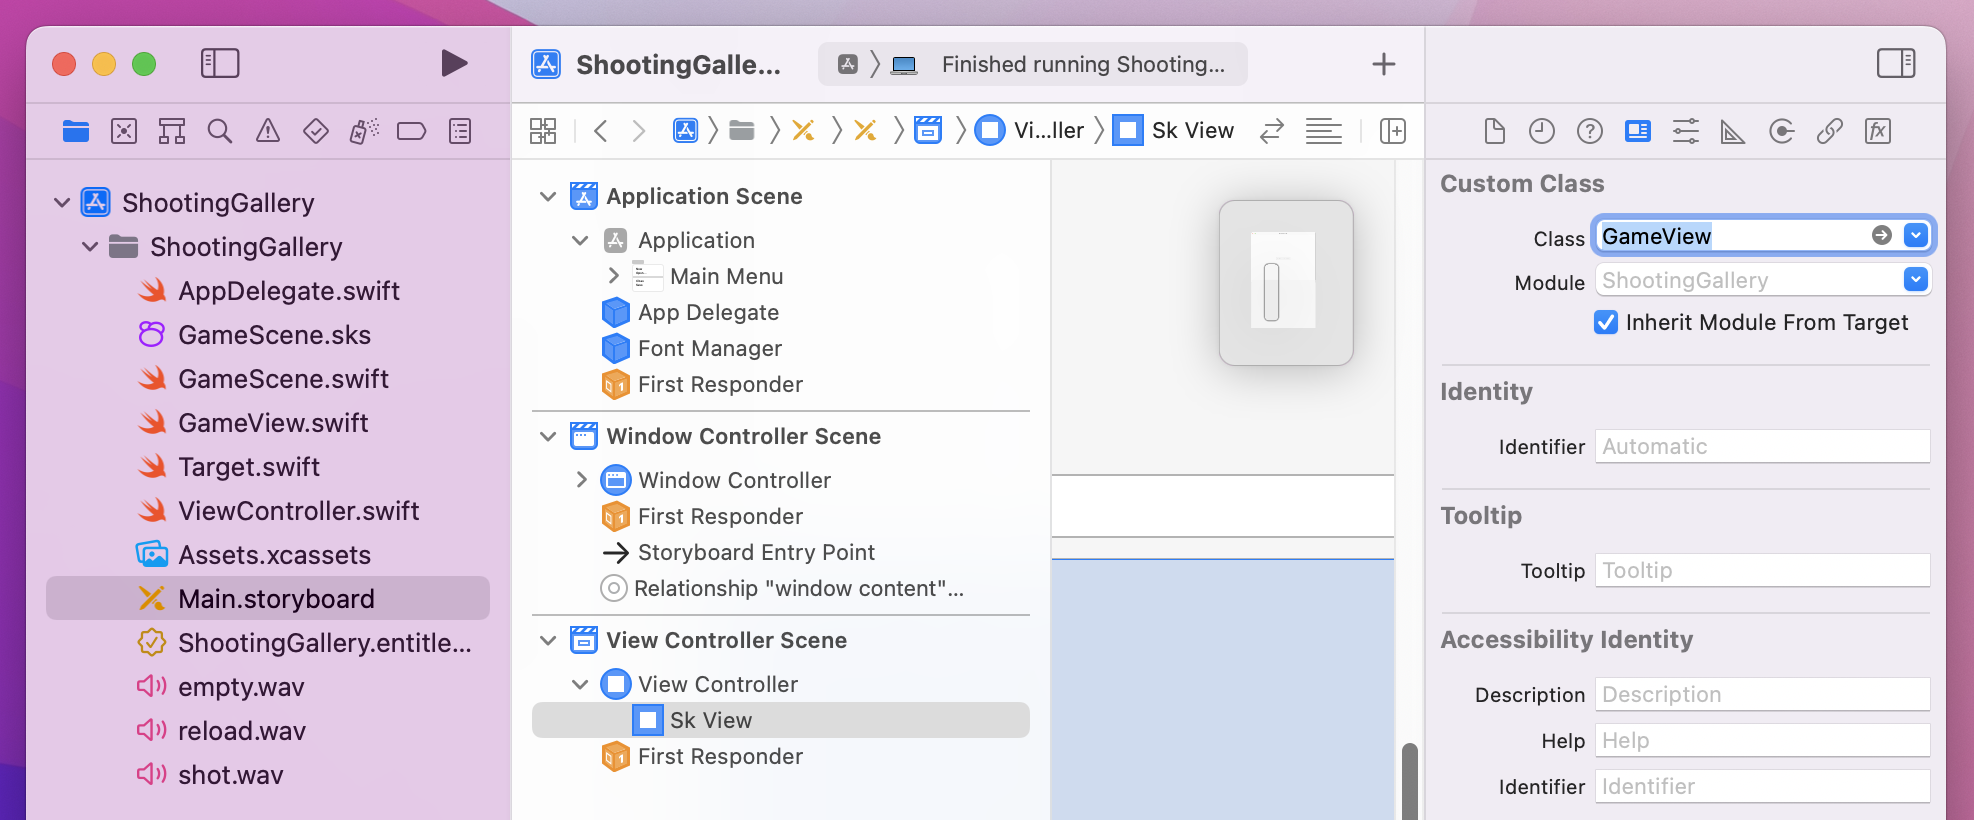The image size is (1974, 820).
Task: Open the Test navigator diamond icon
Action: coord(316,131)
